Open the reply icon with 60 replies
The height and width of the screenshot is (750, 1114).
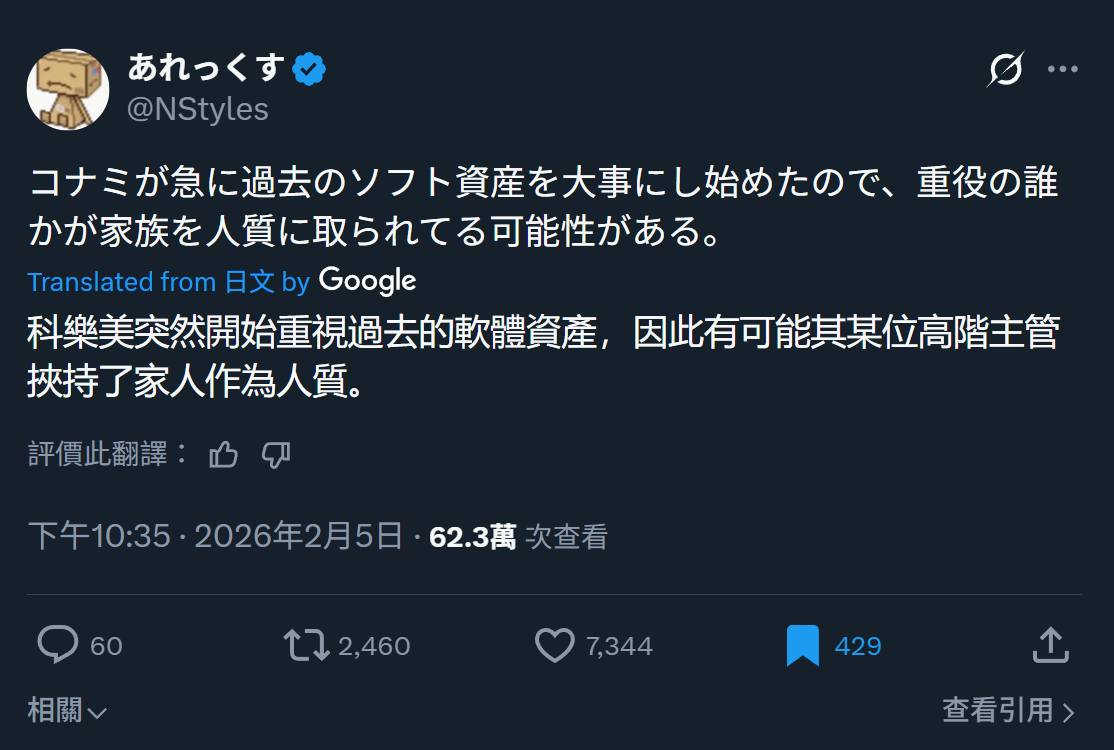pos(58,645)
